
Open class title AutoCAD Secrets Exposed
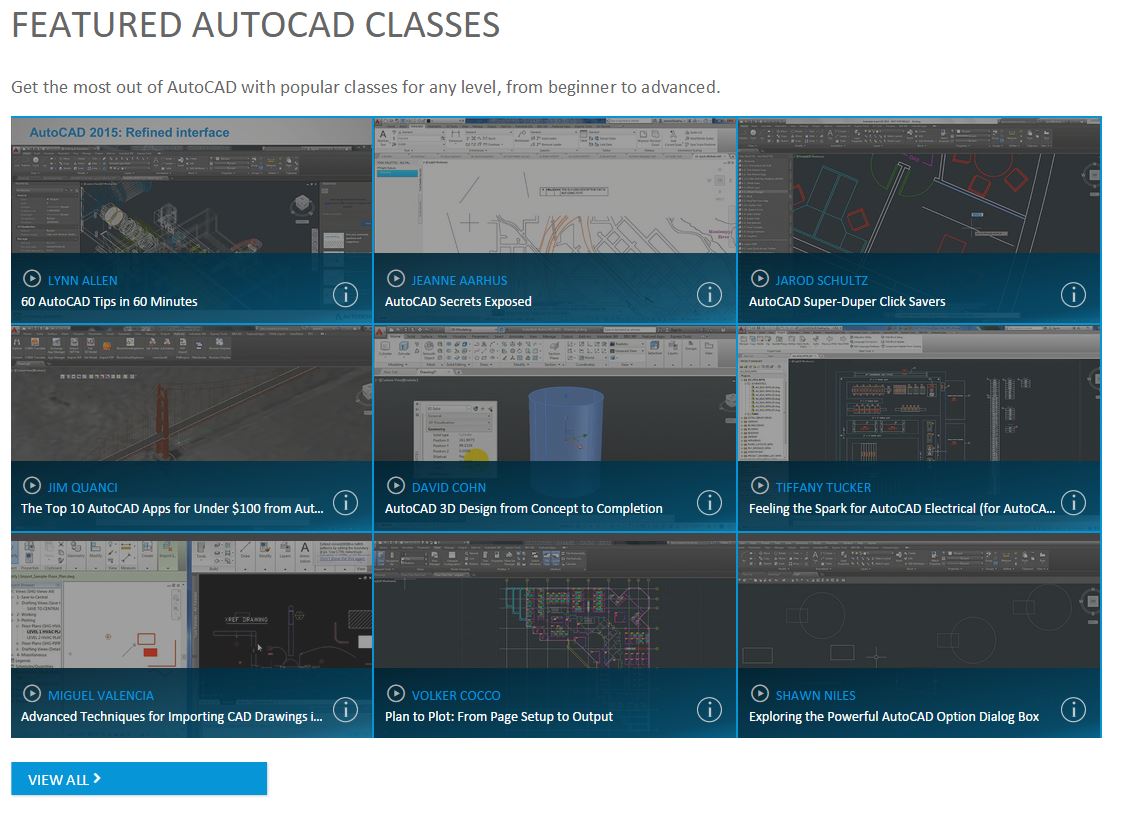point(458,302)
